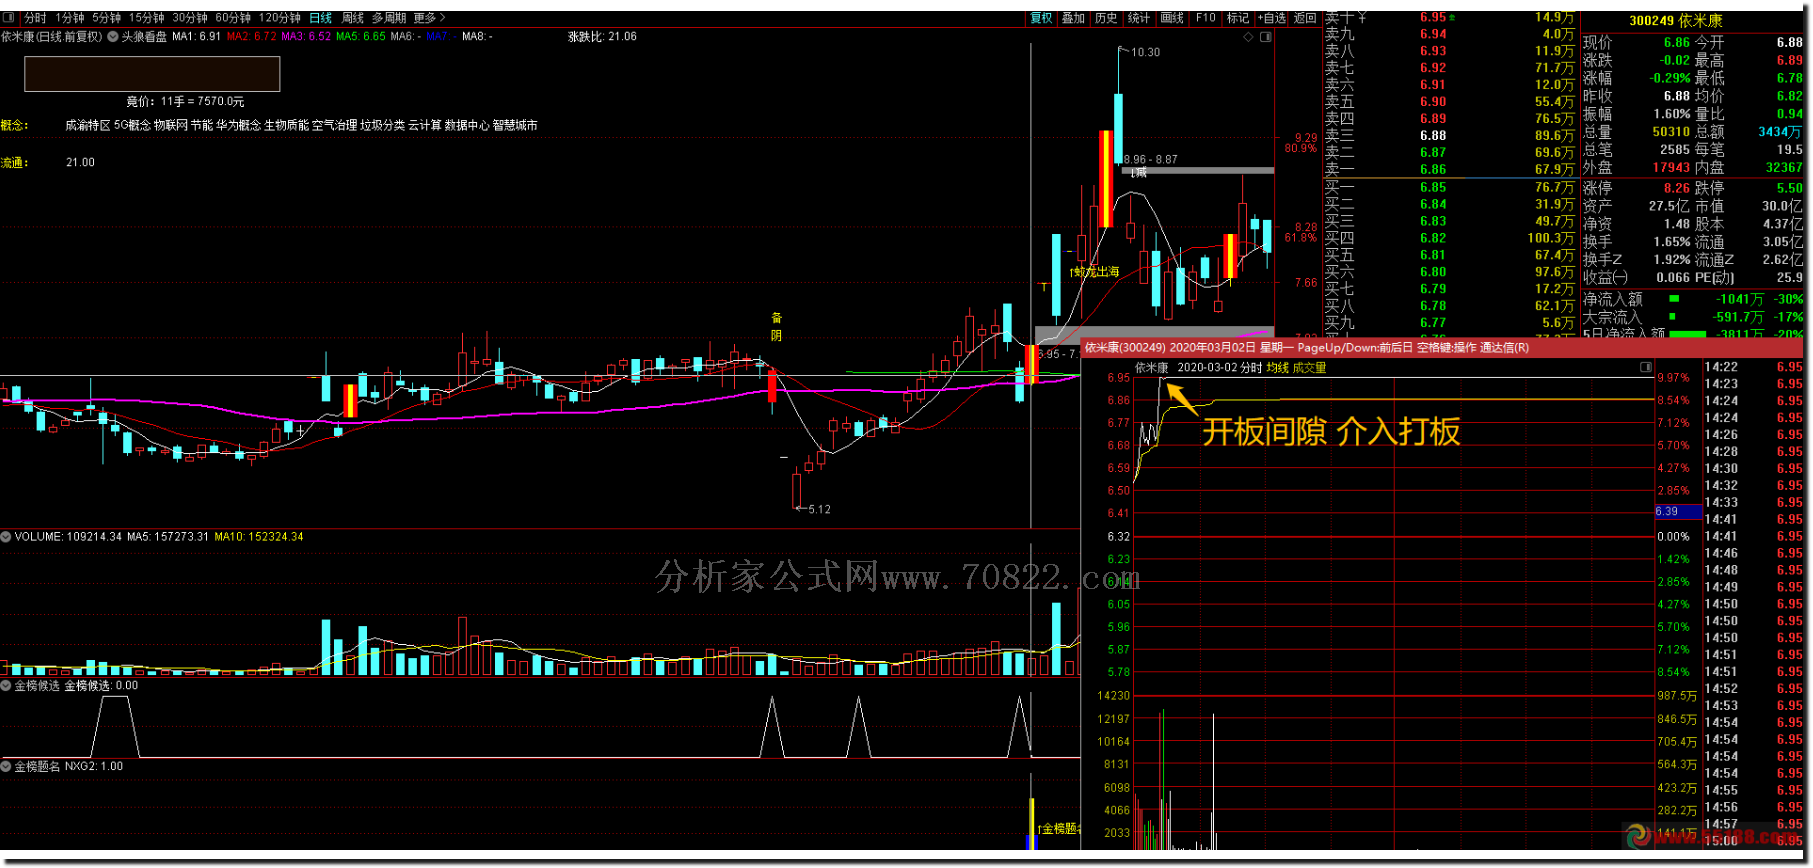Click the empty auction box under stock name
1813x868 pixels.
(152, 74)
